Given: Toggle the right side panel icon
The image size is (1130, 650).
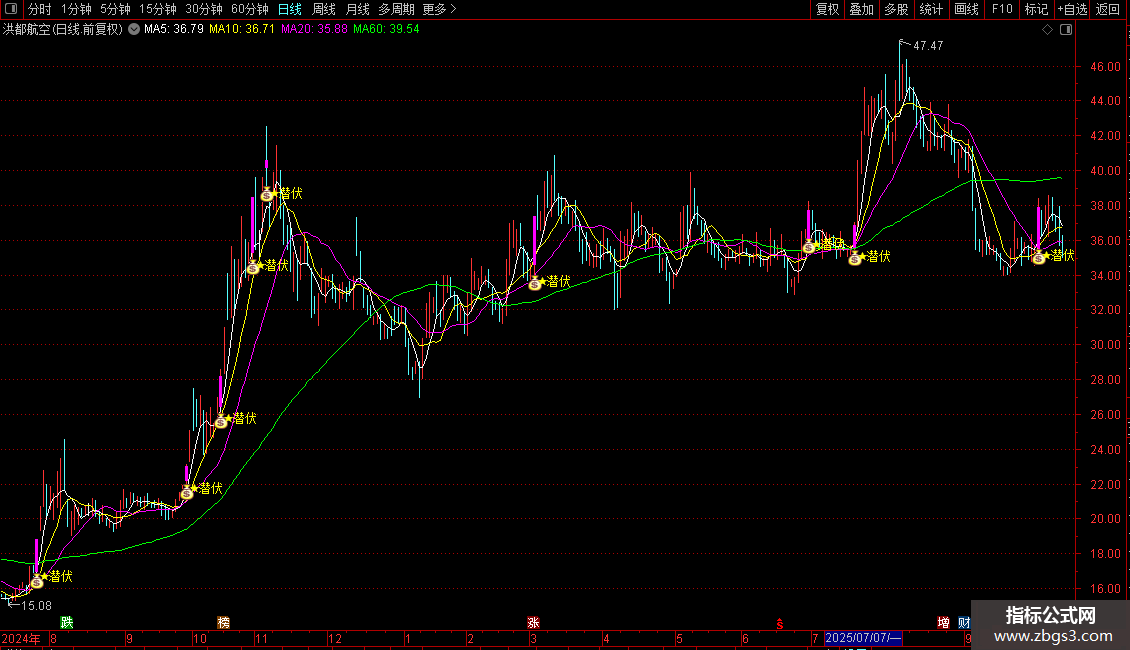Looking at the screenshot, I should point(1066,30).
